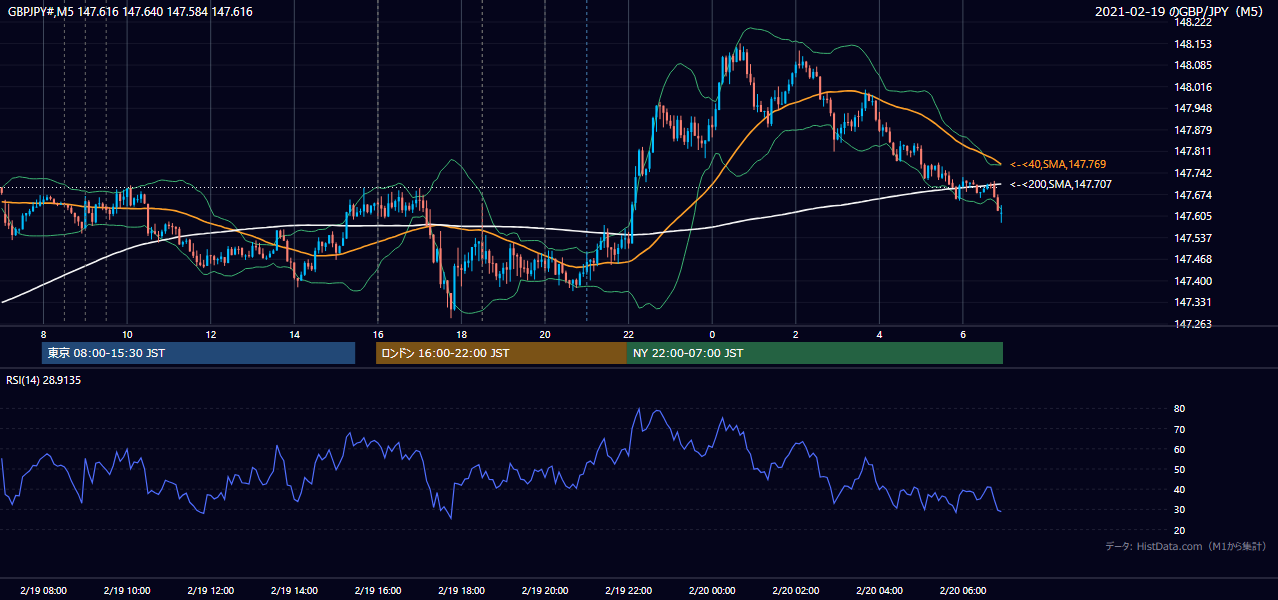Click hour tick 10 below price chart
Viewport: 1278px width, 600px height.
coord(127,334)
